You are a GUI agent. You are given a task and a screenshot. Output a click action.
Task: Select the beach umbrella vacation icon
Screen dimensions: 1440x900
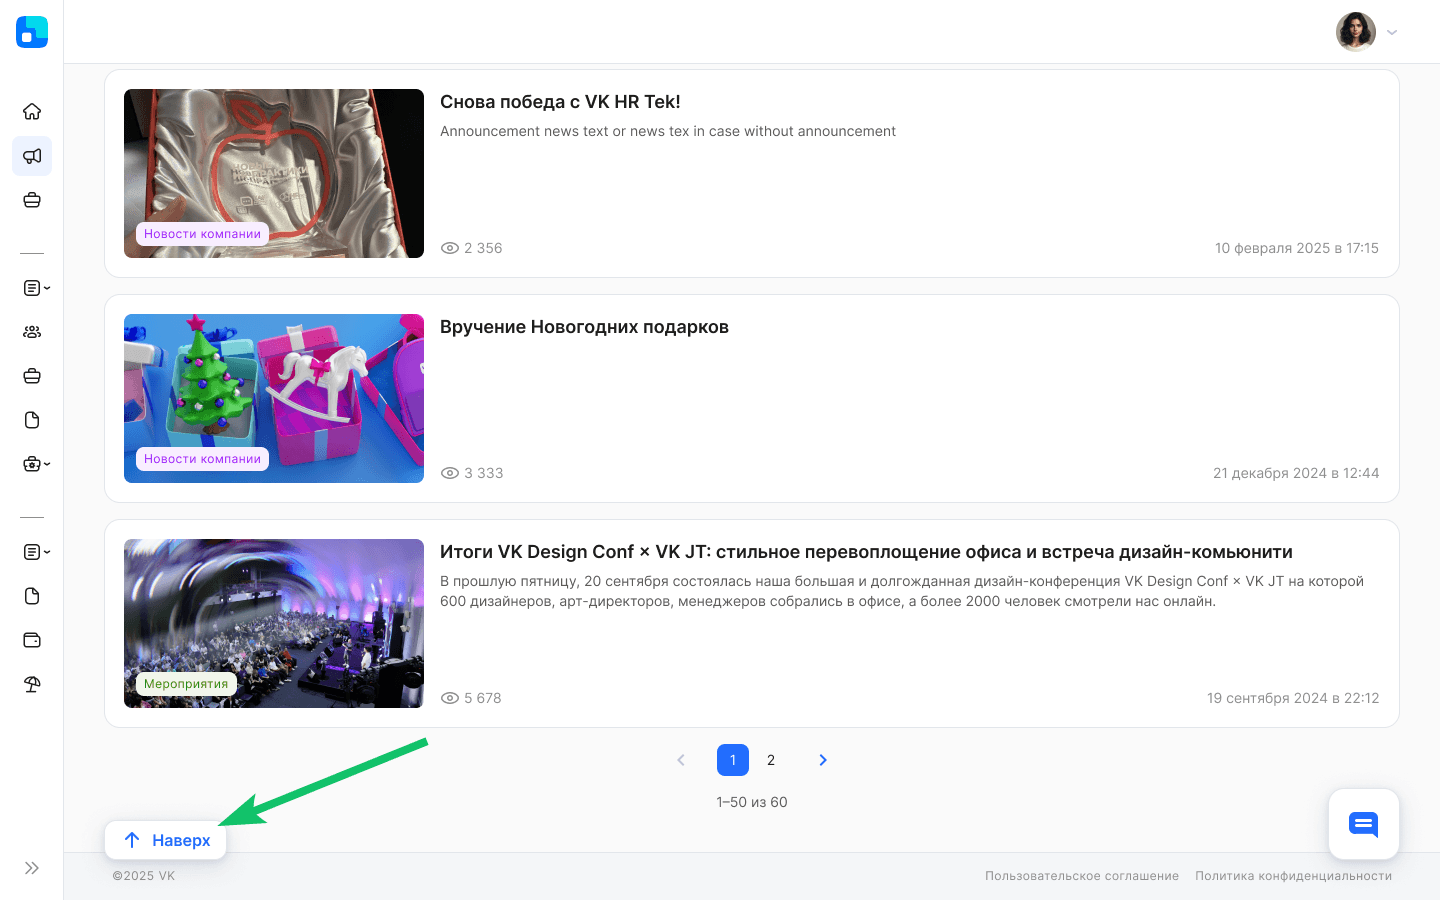coord(32,684)
